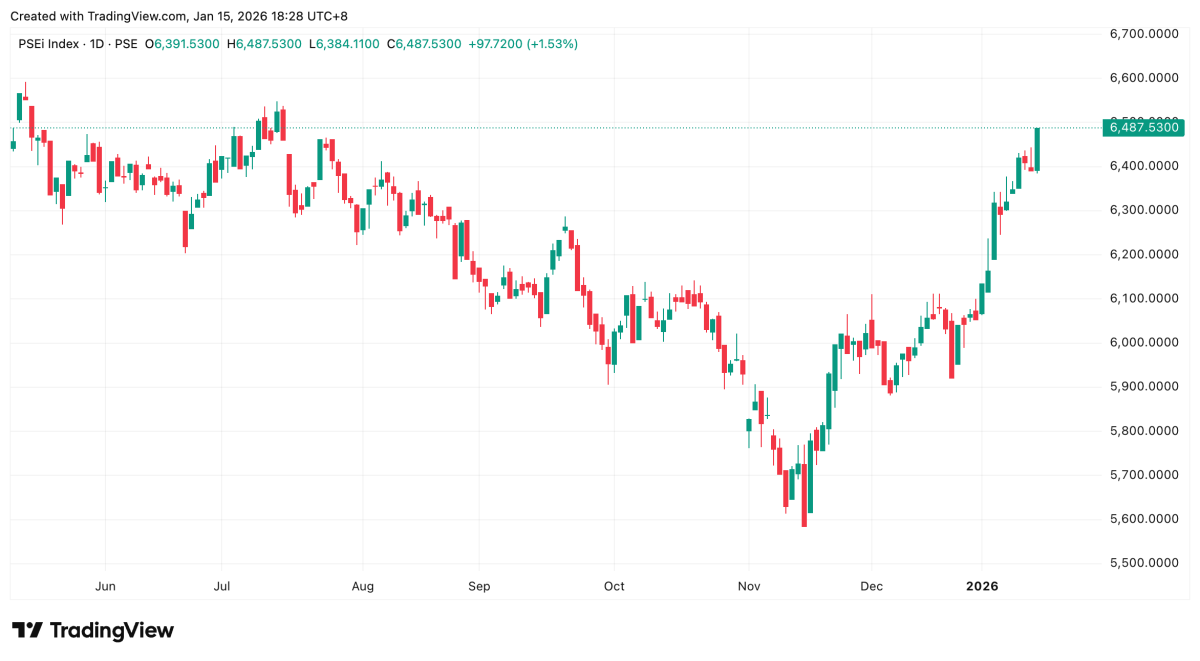
Task: Click the 5,500.0000 price axis label
Action: click(x=1144, y=563)
